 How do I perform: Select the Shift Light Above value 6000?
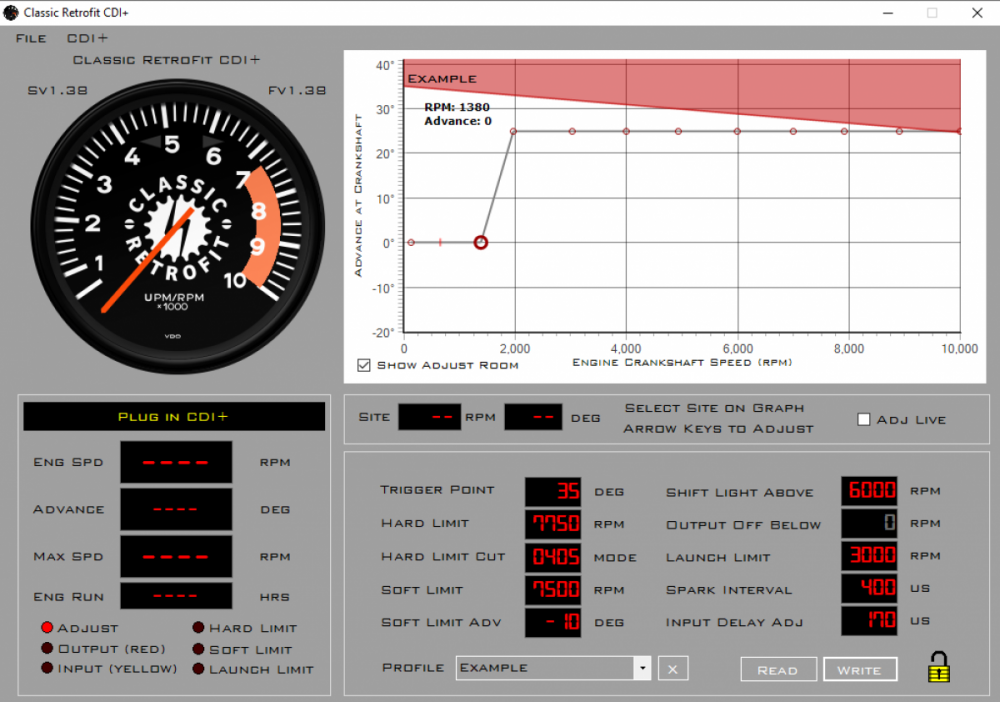pos(869,490)
